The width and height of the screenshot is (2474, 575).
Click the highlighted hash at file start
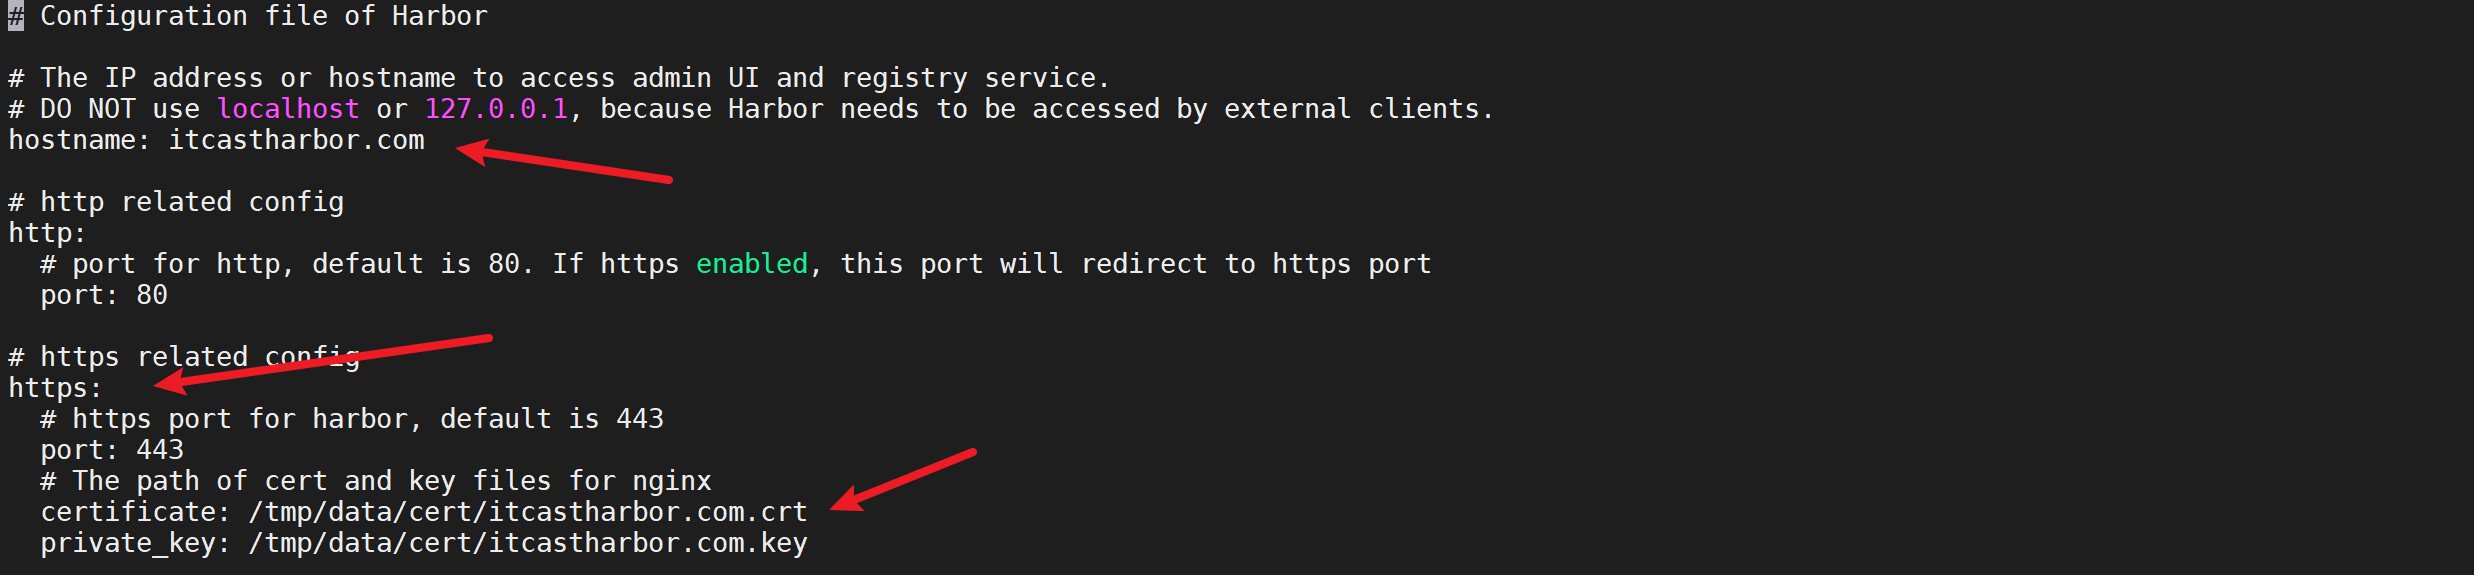click(16, 16)
